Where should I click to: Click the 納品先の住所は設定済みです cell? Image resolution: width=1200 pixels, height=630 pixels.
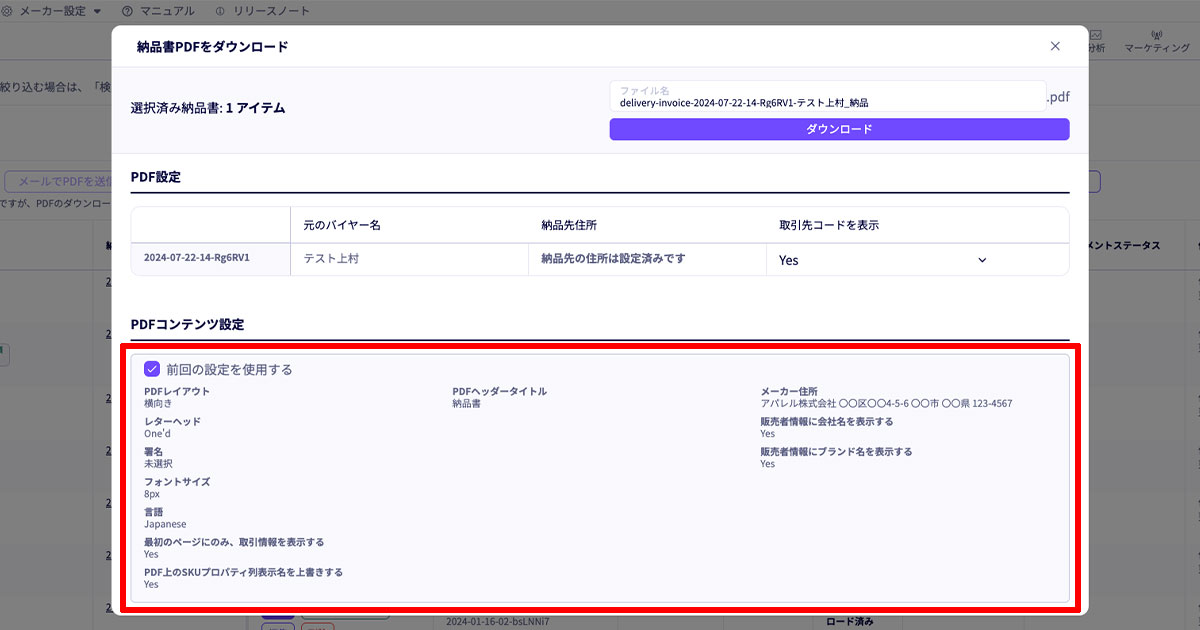(646, 258)
